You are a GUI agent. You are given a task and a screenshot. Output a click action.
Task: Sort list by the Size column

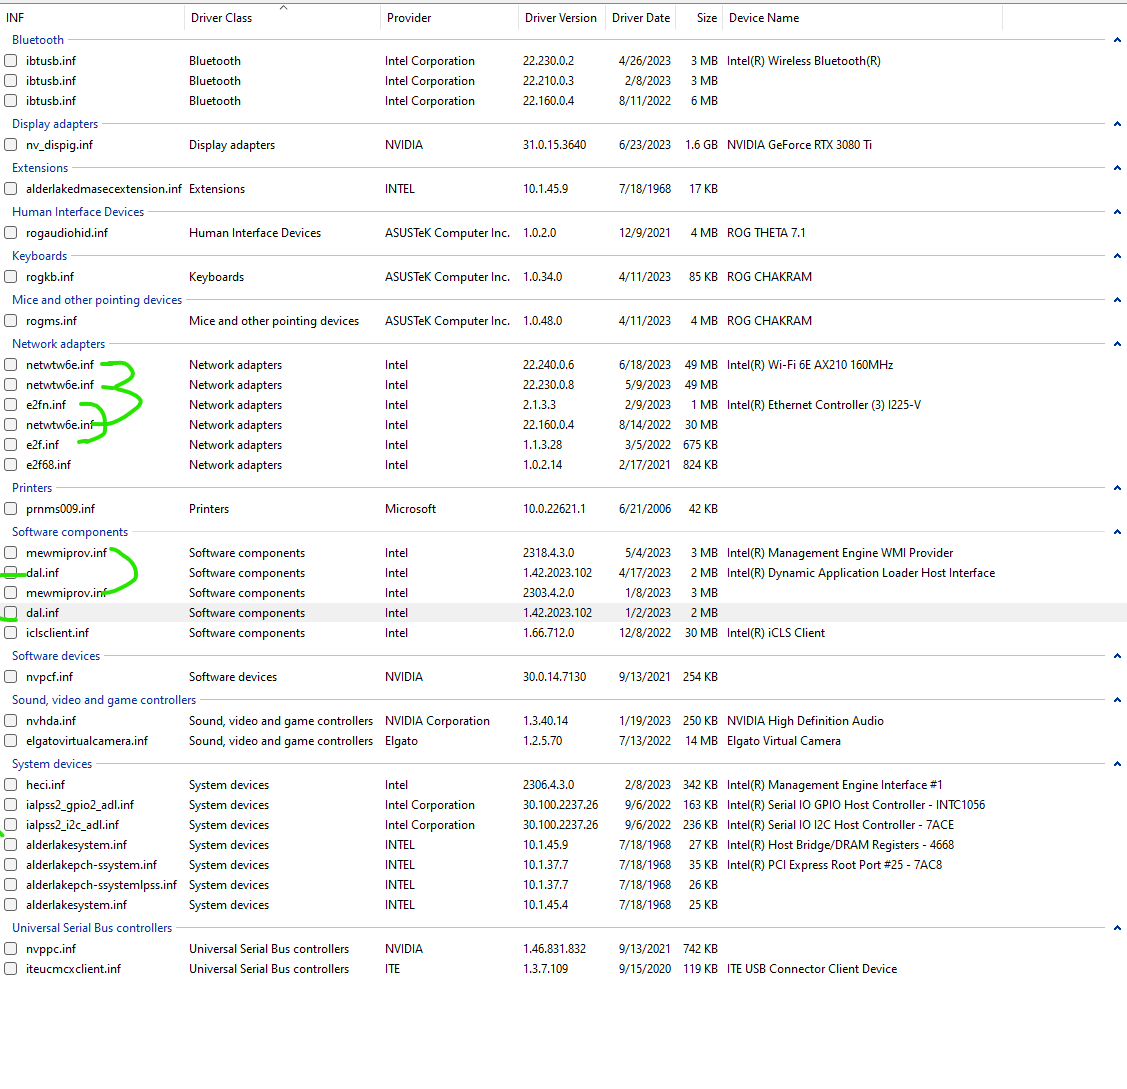706,18
